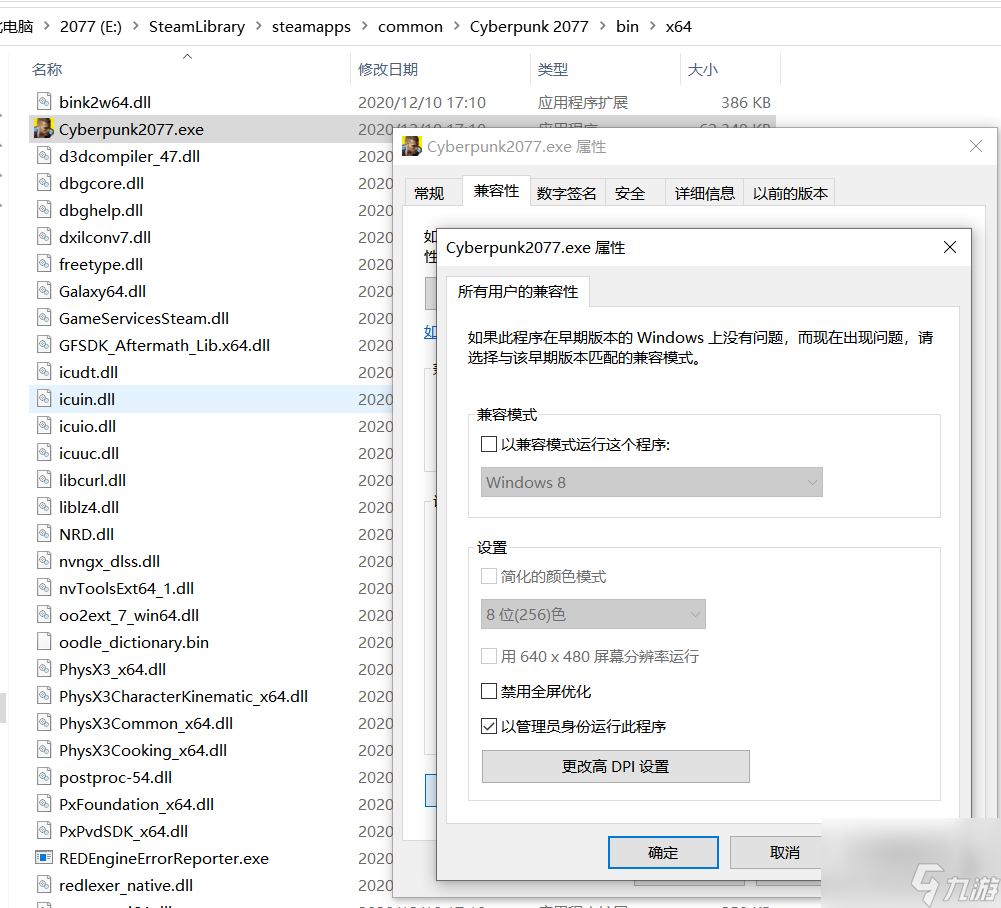The image size is (1001, 908).
Task: Expand breadcrumb chevron after bin
Action: click(x=652, y=26)
